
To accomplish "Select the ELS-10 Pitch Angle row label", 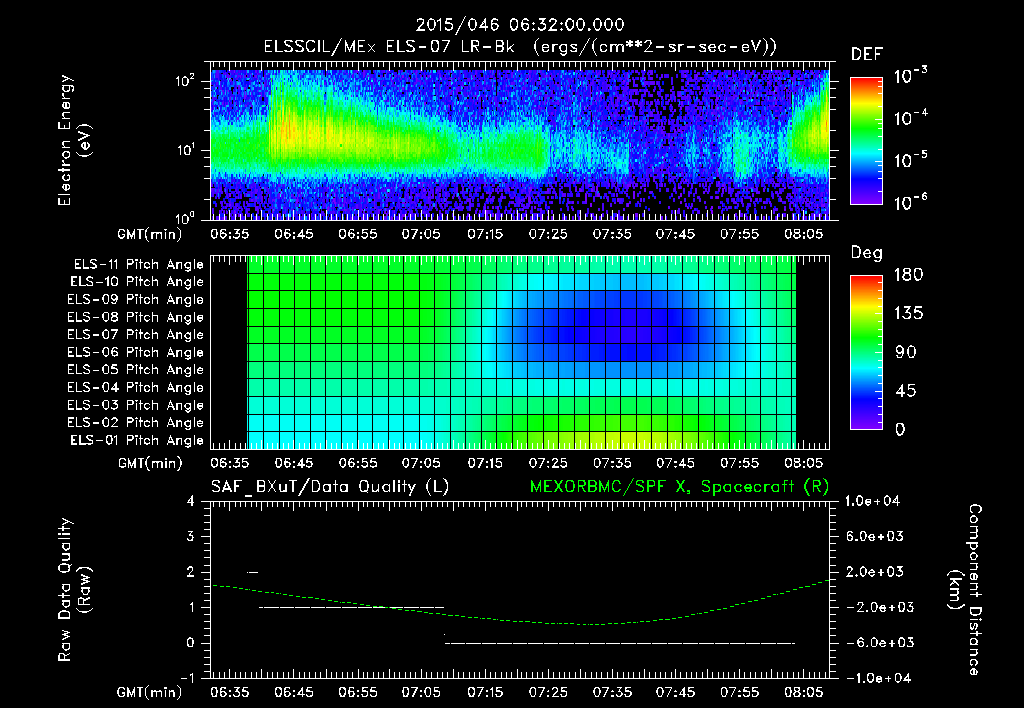I will tap(137, 282).
